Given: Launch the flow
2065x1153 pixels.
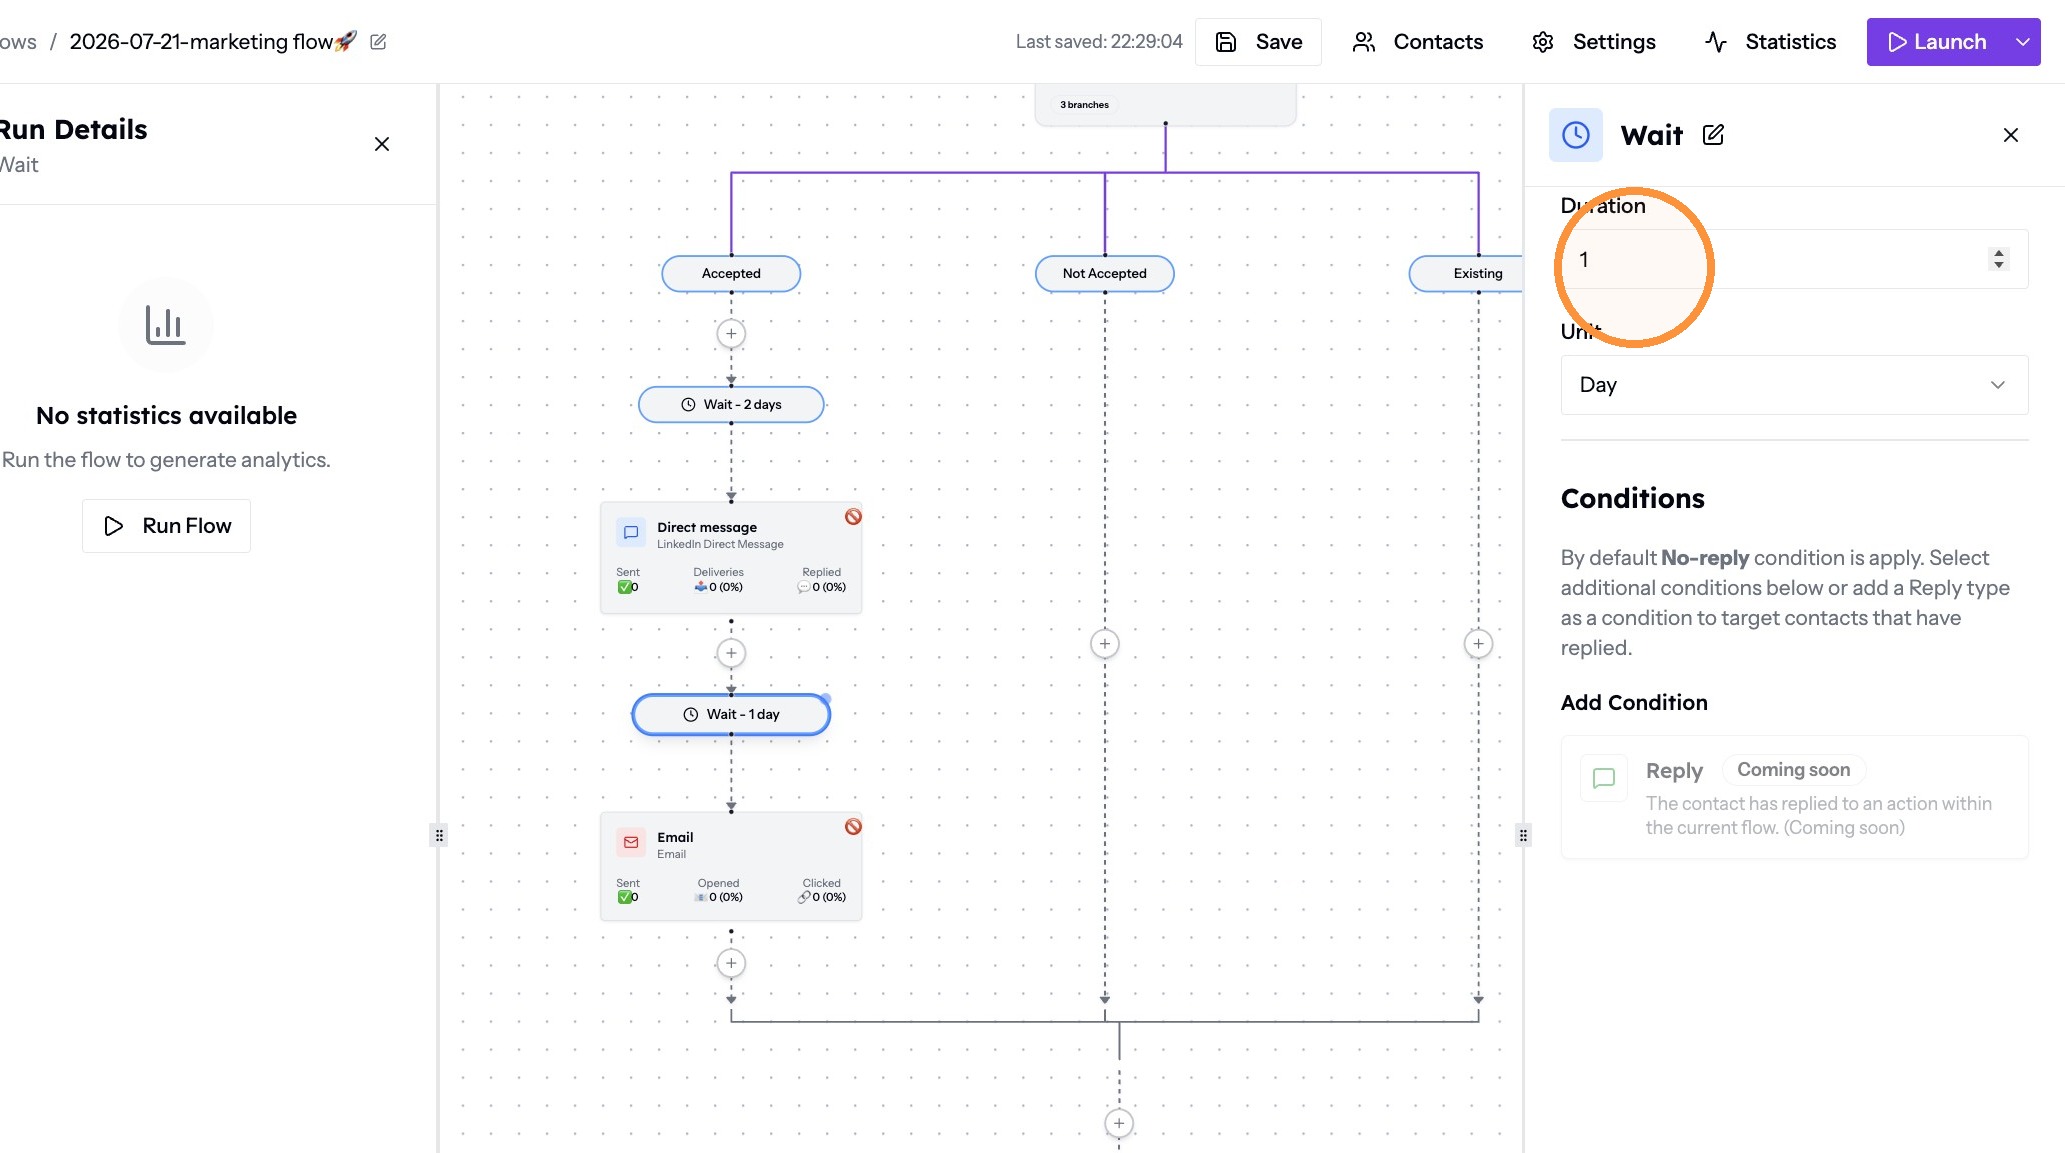Looking at the screenshot, I should point(1936,42).
